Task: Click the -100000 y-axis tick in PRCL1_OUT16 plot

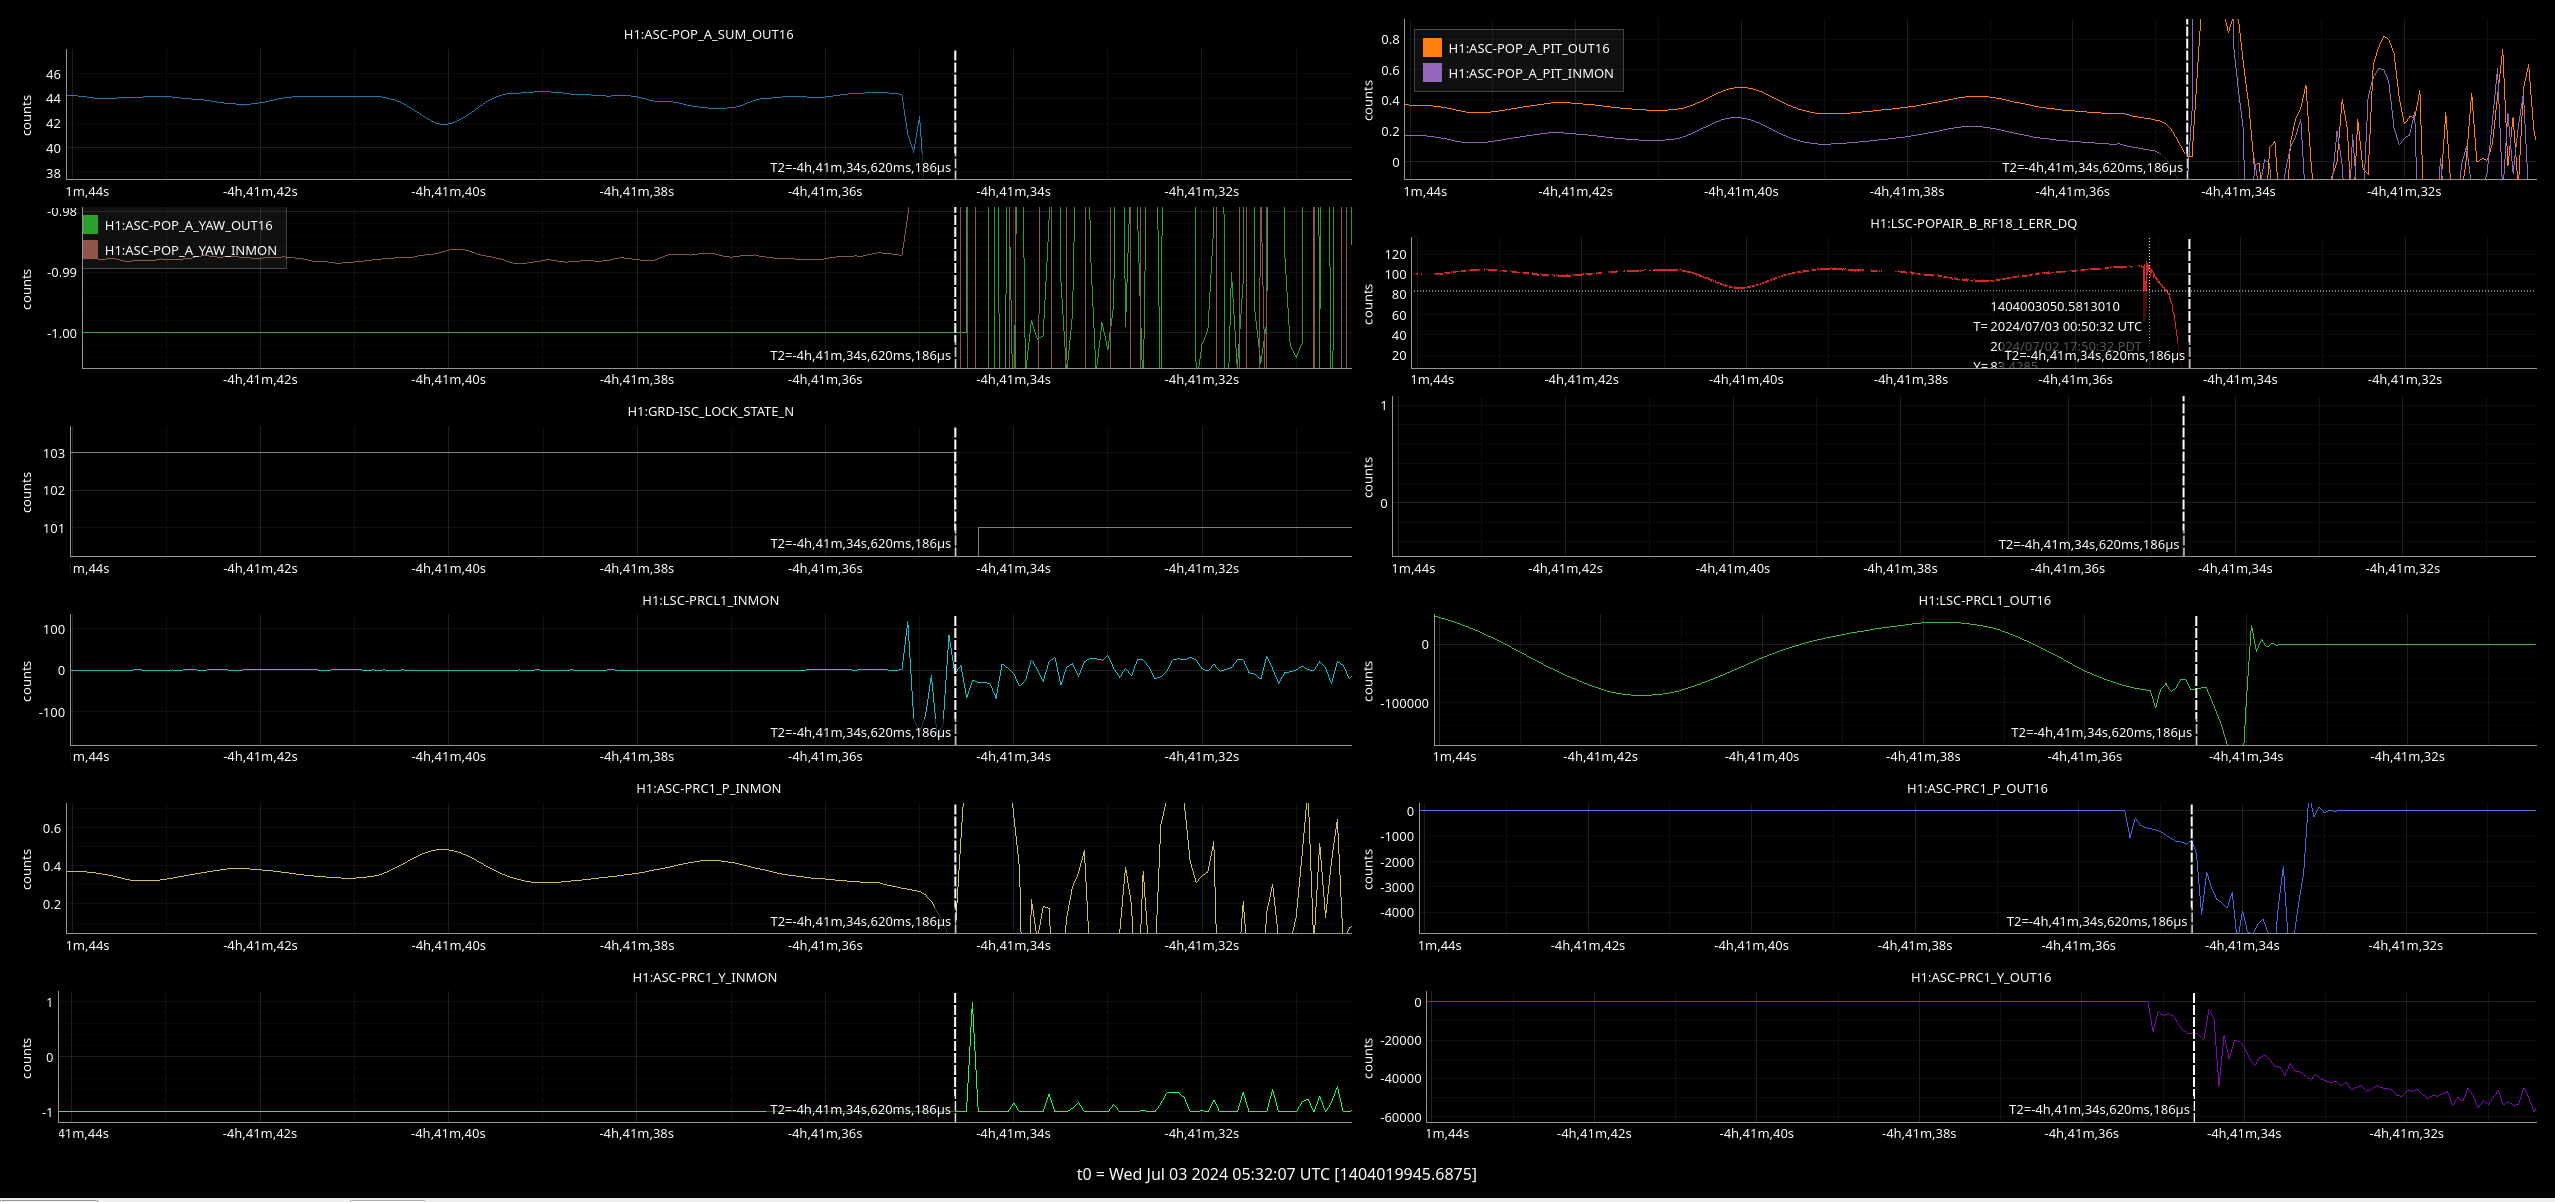Action: [1405, 703]
